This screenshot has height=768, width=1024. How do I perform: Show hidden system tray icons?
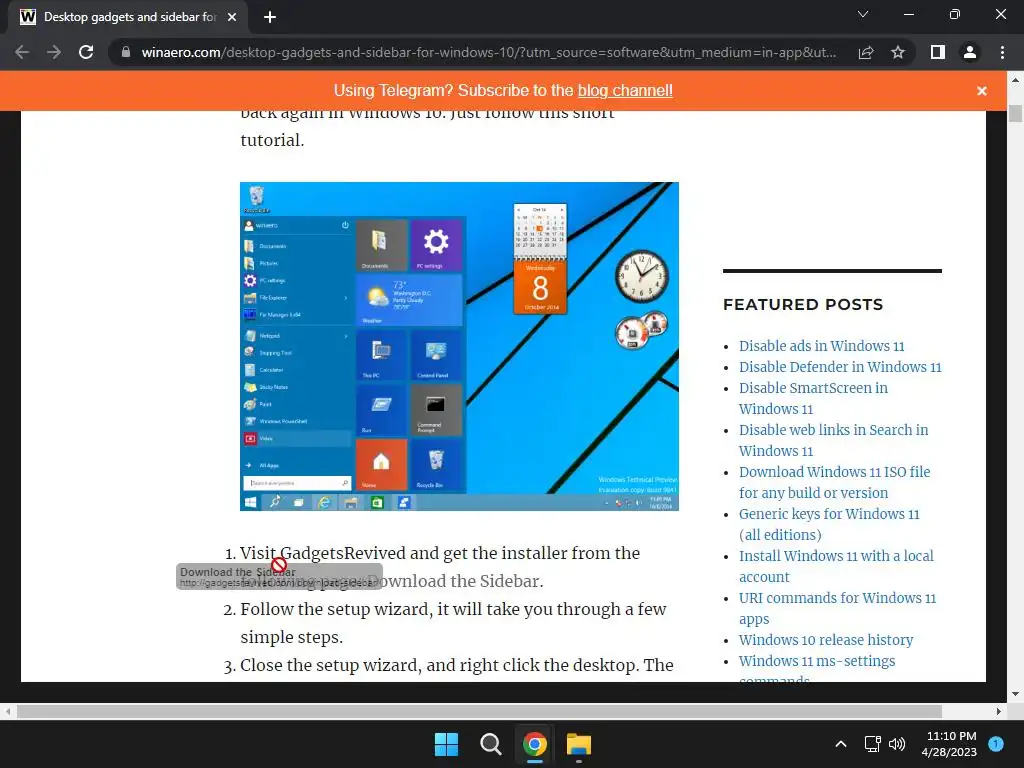tap(841, 744)
